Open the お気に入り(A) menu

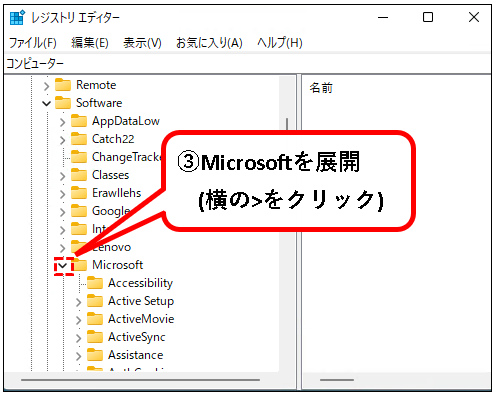[209, 43]
